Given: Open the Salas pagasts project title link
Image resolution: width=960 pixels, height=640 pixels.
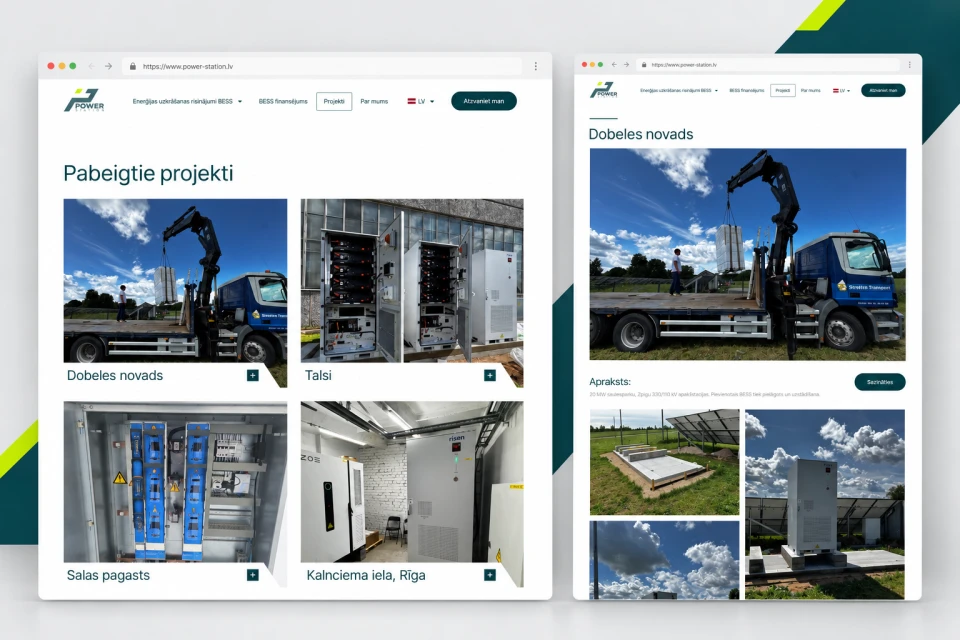Looking at the screenshot, I should (x=108, y=575).
